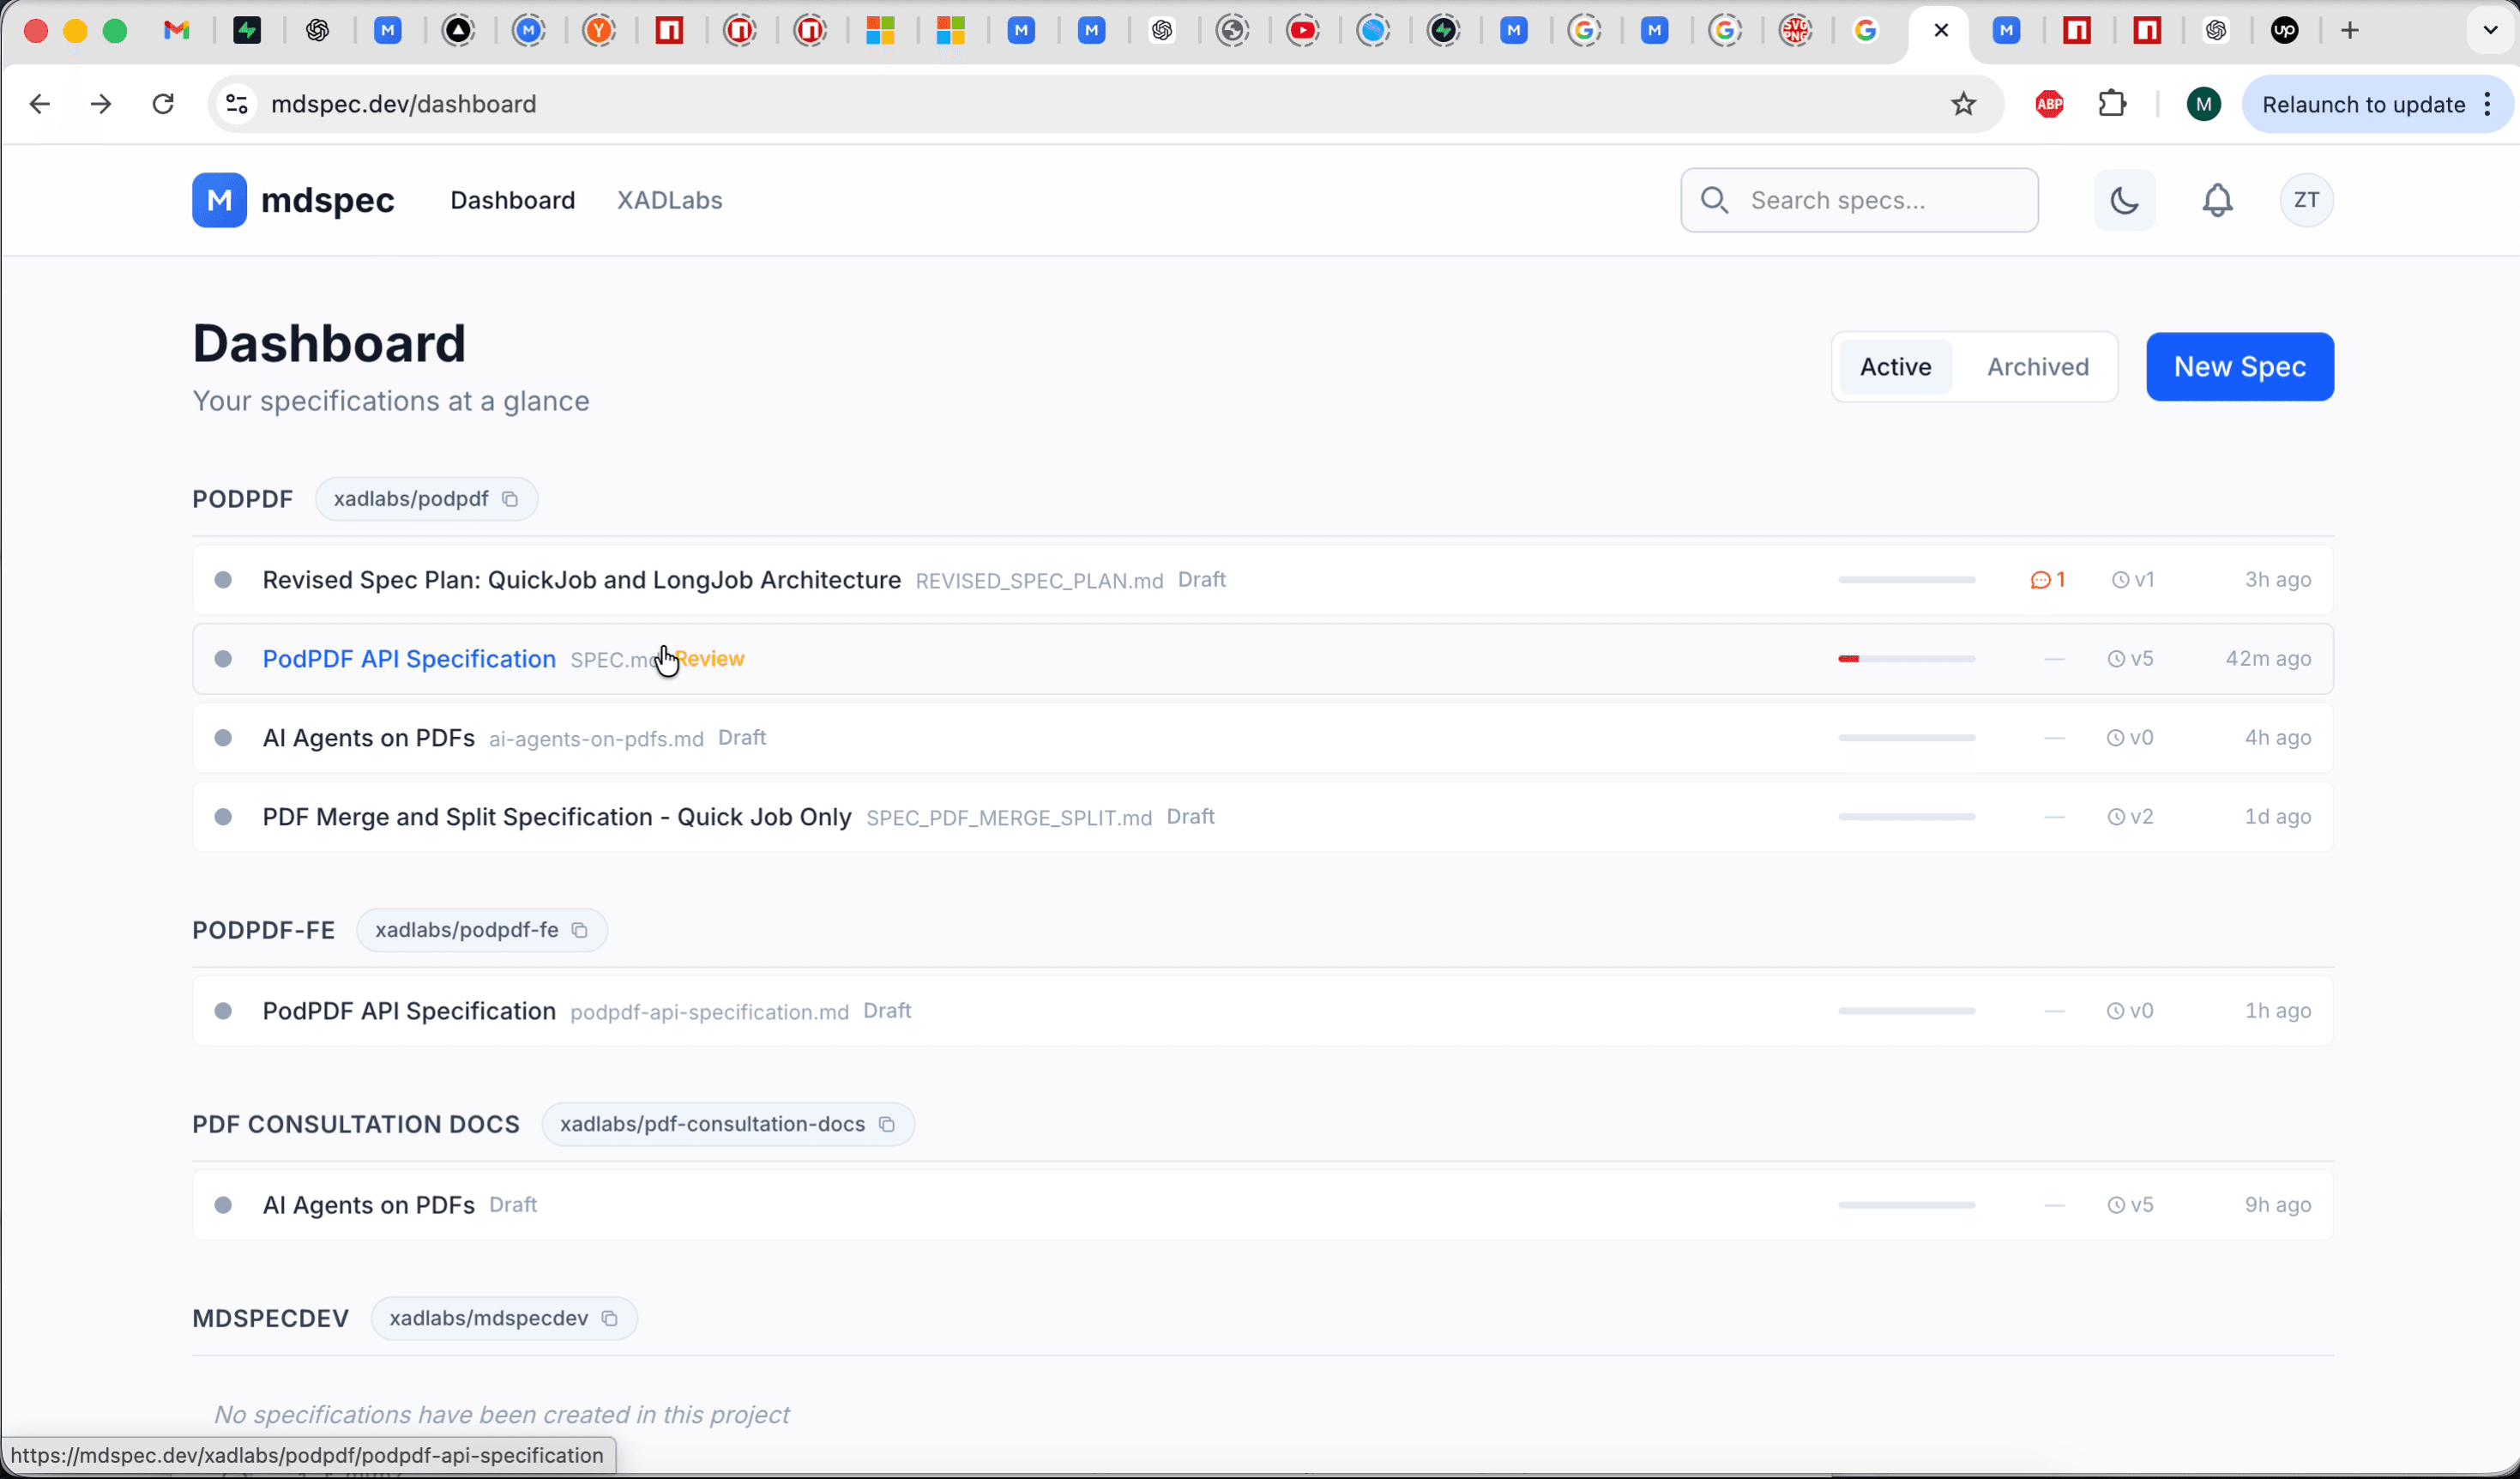Open the PDF Merge and Split Specification
The image size is (2520, 1479).
pyautogui.click(x=556, y=817)
